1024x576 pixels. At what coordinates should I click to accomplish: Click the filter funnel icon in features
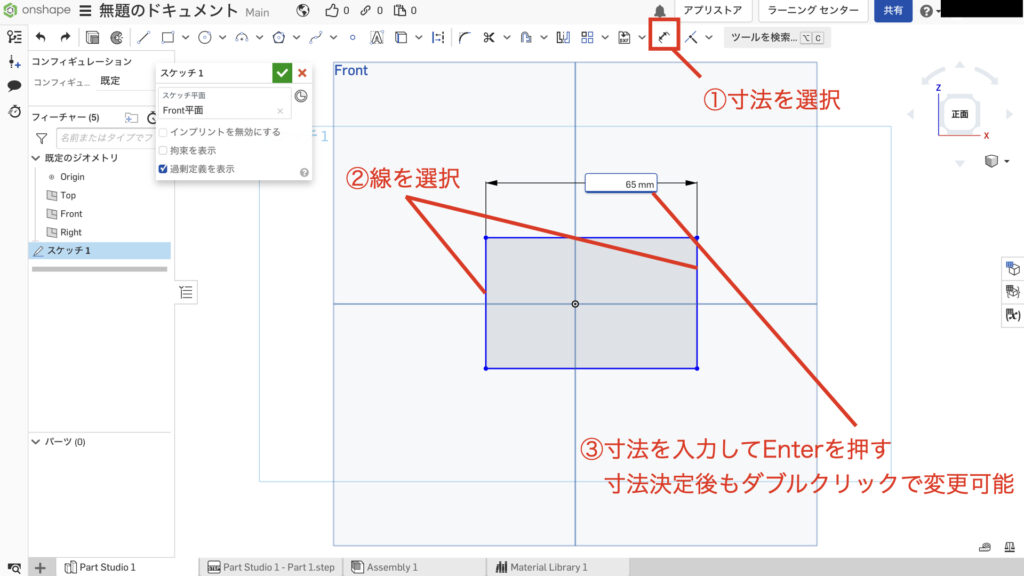[41, 138]
